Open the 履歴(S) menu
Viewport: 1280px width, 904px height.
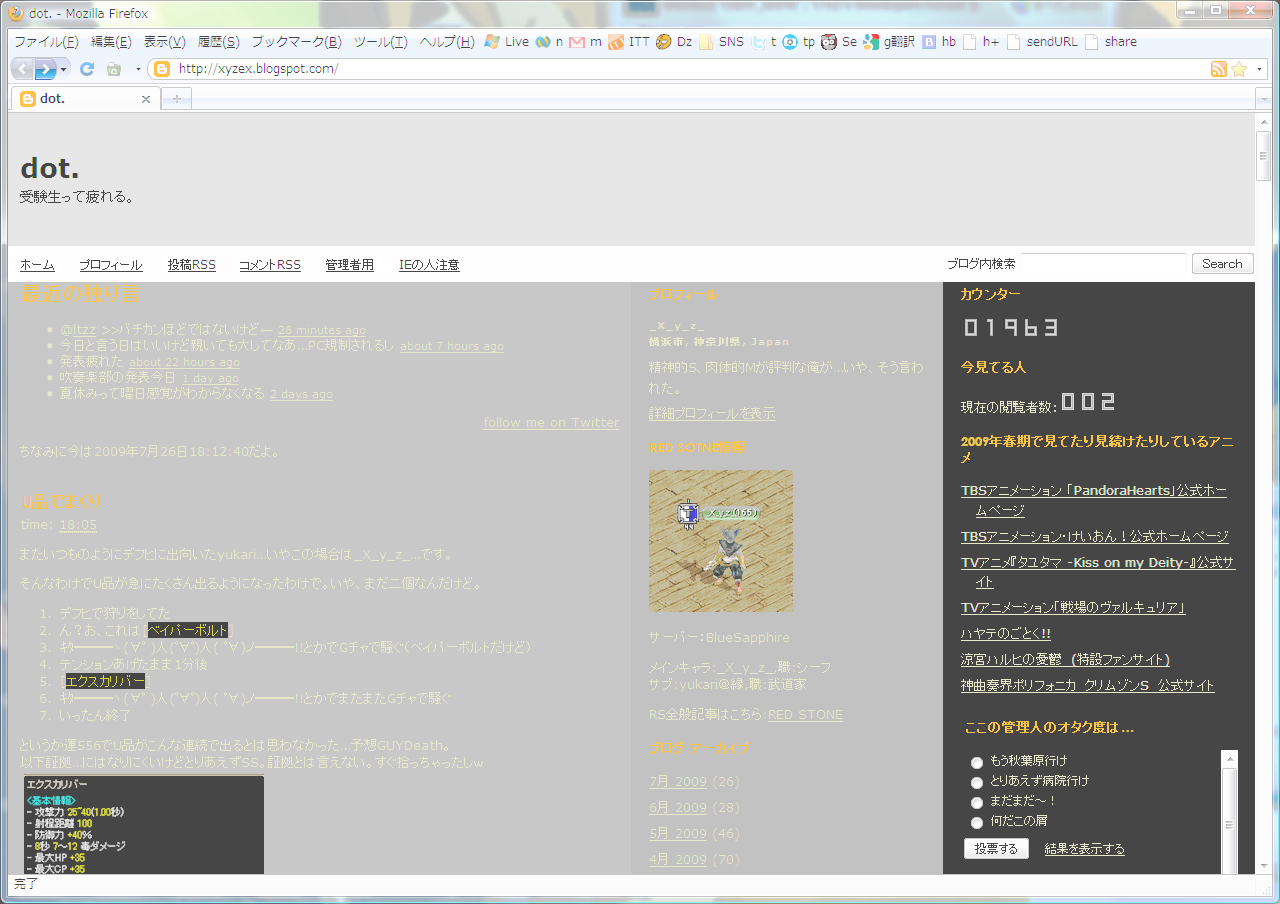[219, 42]
